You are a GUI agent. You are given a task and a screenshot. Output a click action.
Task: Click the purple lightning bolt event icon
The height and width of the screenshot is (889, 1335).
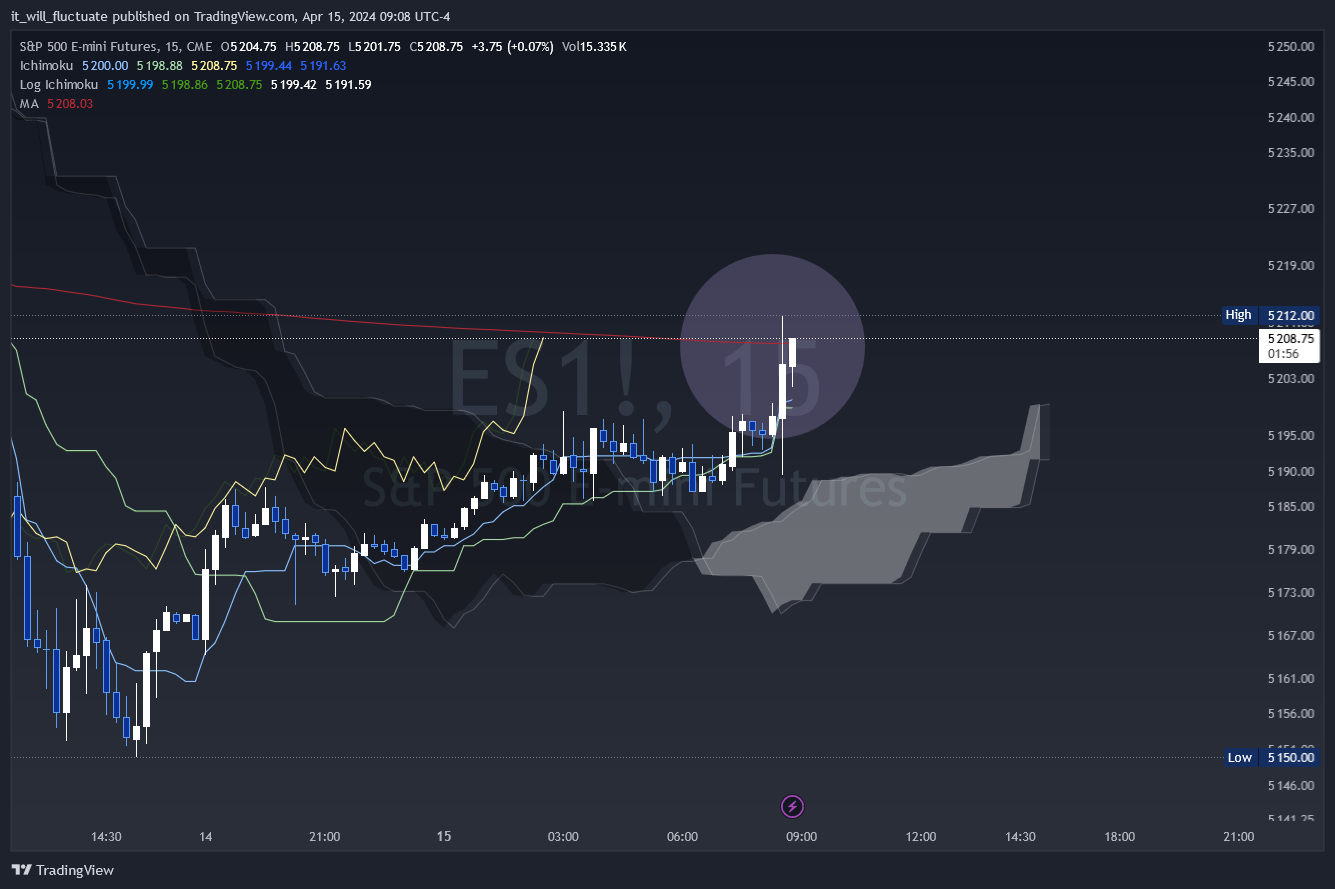(x=792, y=806)
